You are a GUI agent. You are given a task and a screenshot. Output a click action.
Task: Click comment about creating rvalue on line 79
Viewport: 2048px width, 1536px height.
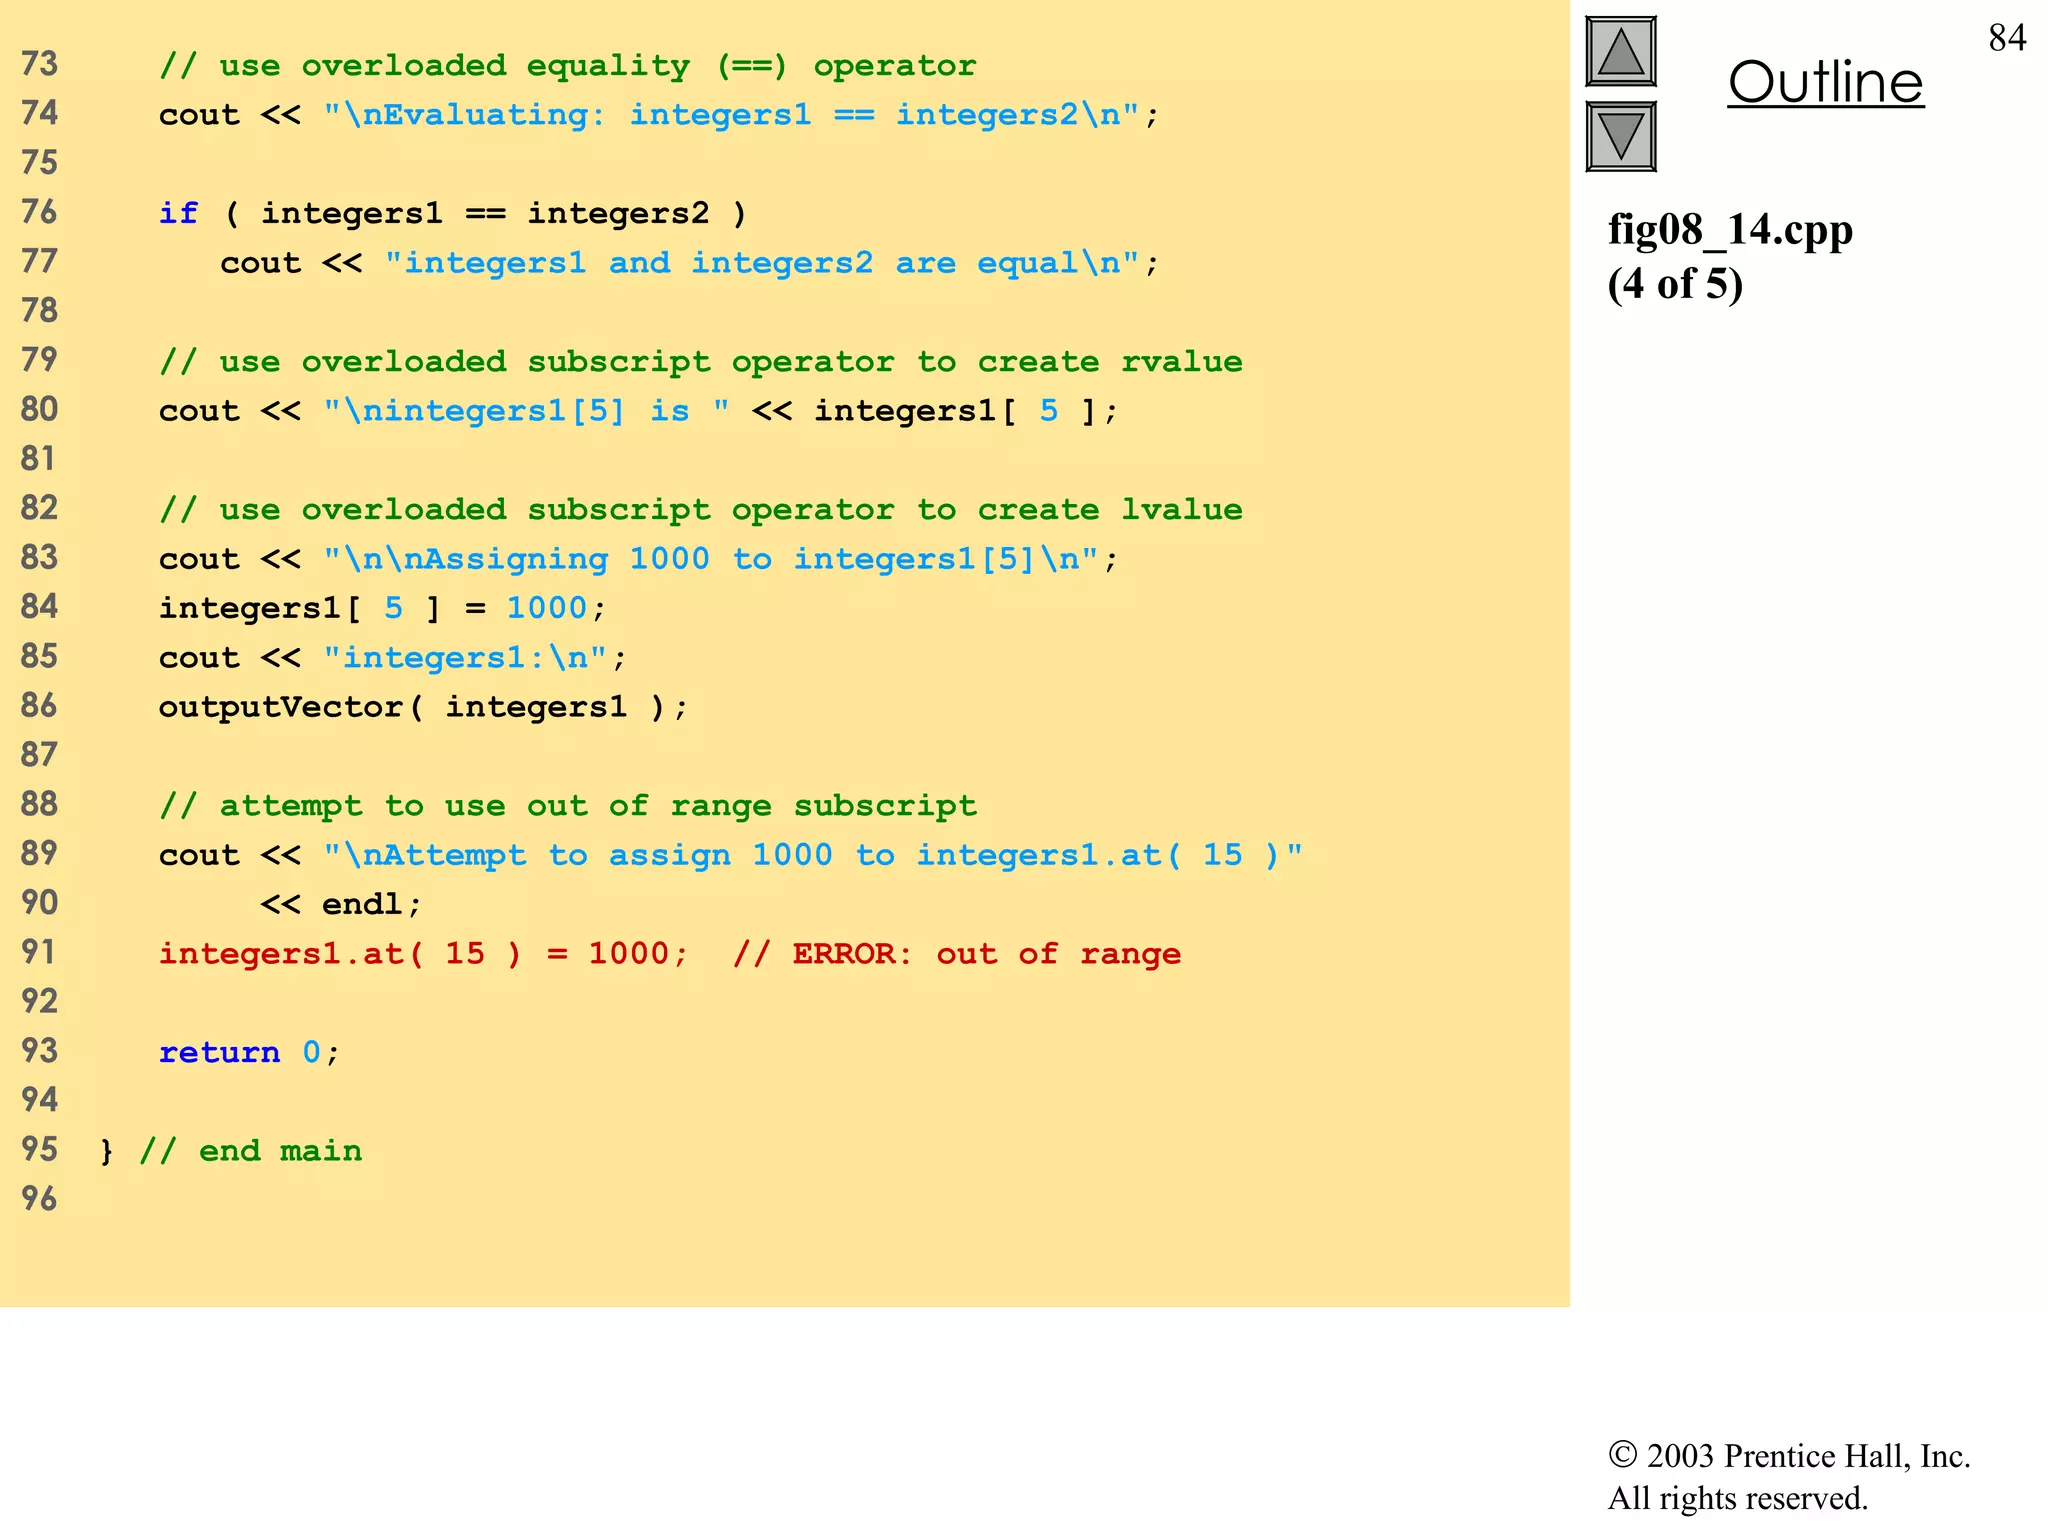coord(700,362)
